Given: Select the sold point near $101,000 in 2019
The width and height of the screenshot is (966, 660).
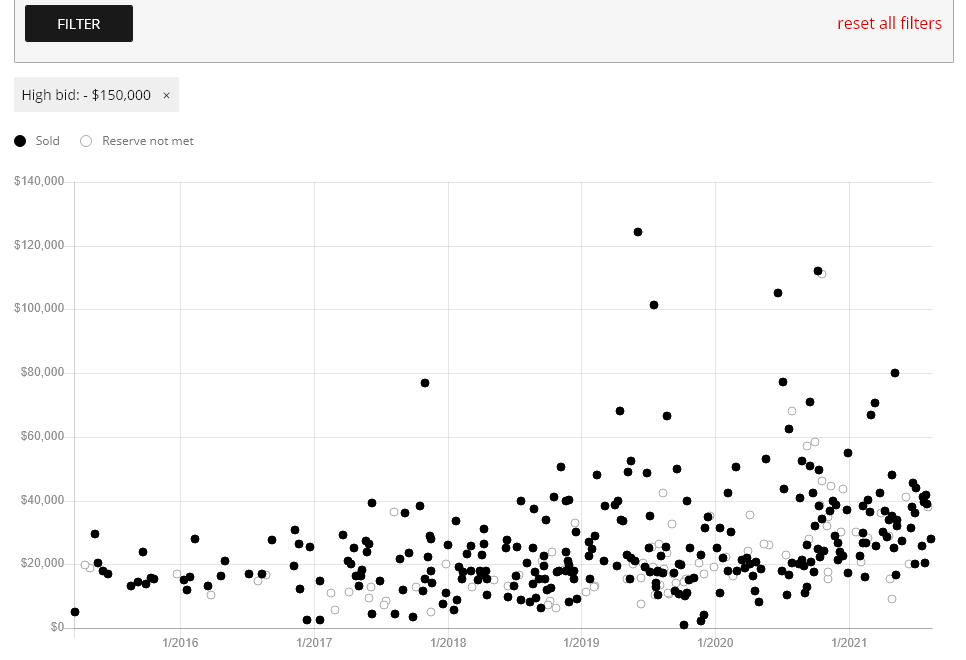Looking at the screenshot, I should pos(654,305).
